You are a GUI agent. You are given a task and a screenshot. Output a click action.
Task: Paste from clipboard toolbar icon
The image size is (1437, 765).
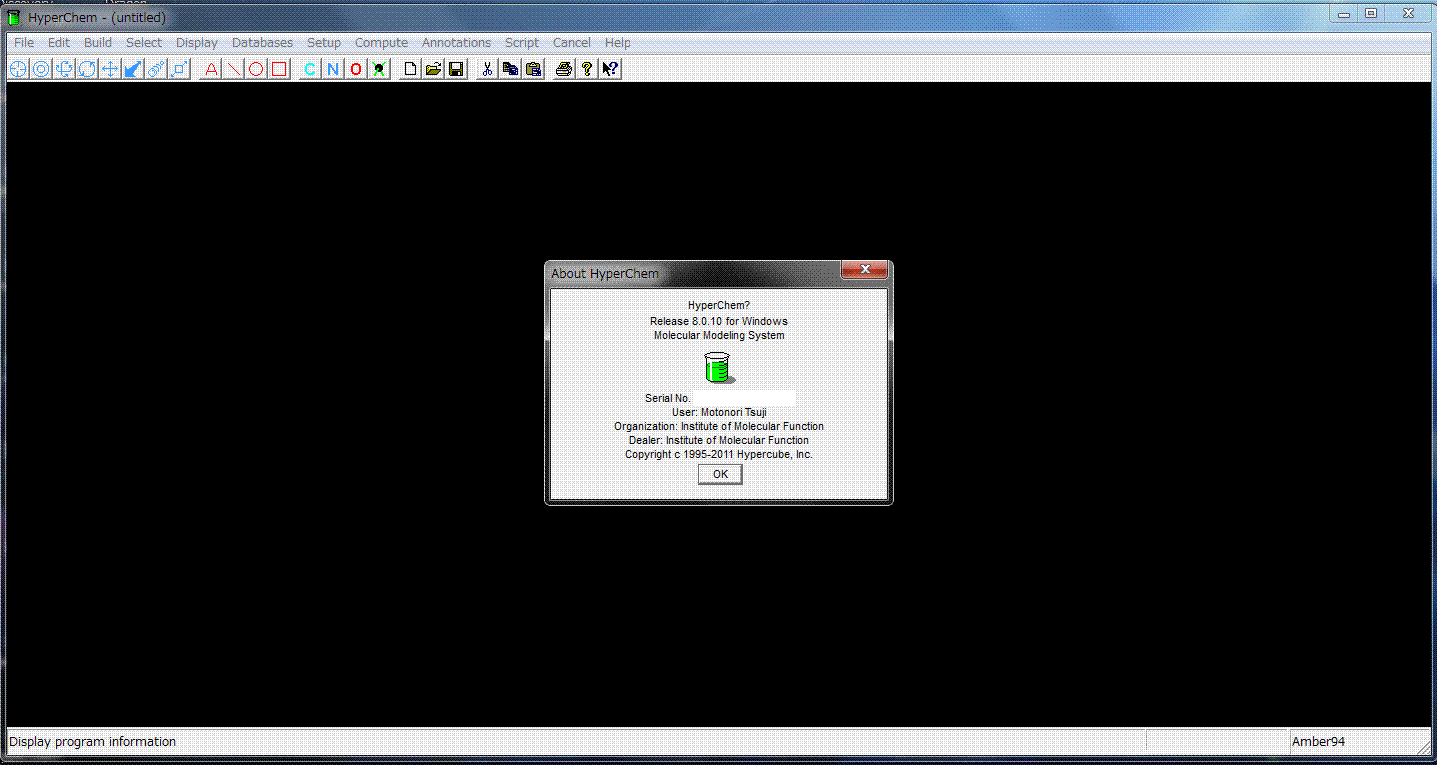click(533, 69)
